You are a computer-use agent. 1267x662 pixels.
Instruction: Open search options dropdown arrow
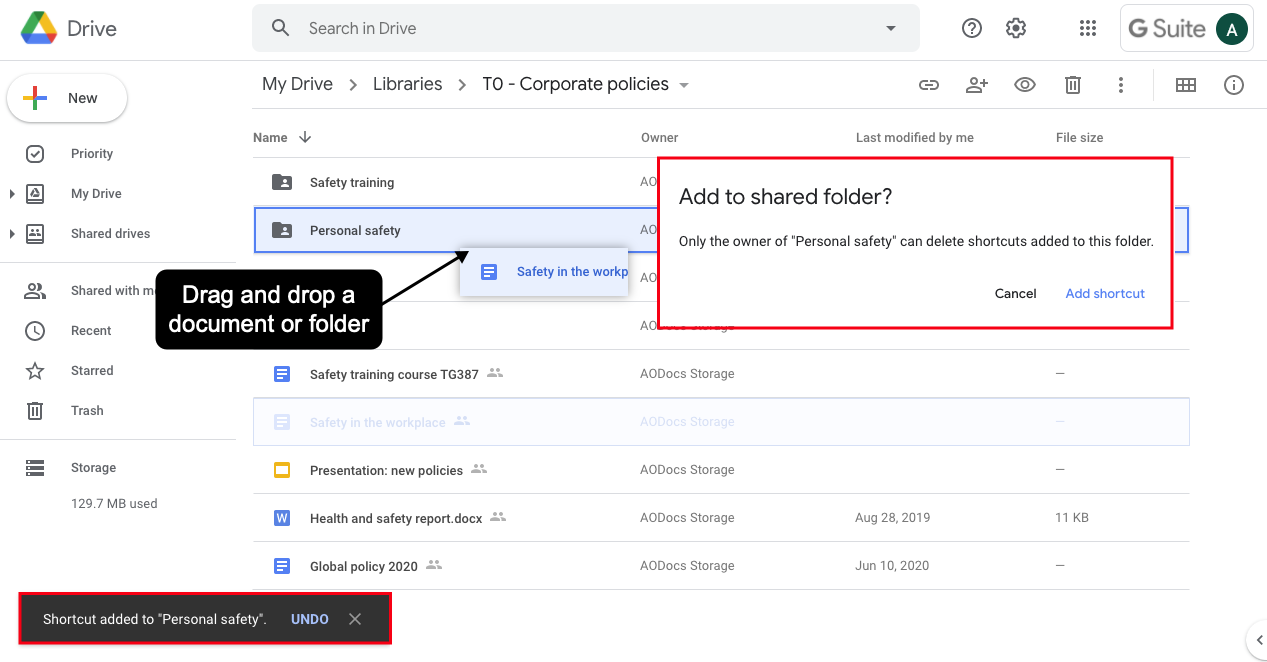click(x=891, y=28)
